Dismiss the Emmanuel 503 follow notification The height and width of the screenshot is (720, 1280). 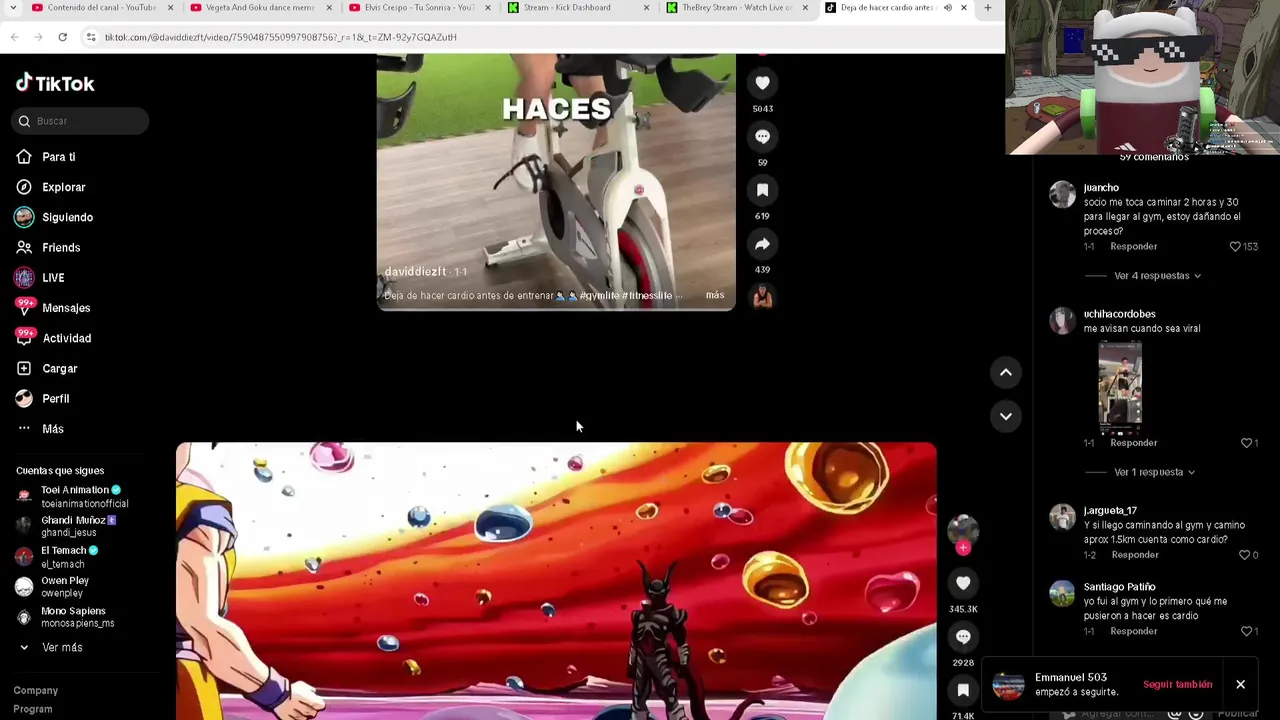[1240, 685]
